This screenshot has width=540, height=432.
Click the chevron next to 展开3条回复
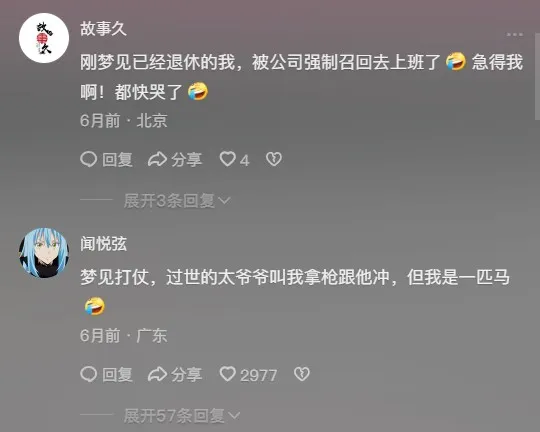click(x=224, y=200)
